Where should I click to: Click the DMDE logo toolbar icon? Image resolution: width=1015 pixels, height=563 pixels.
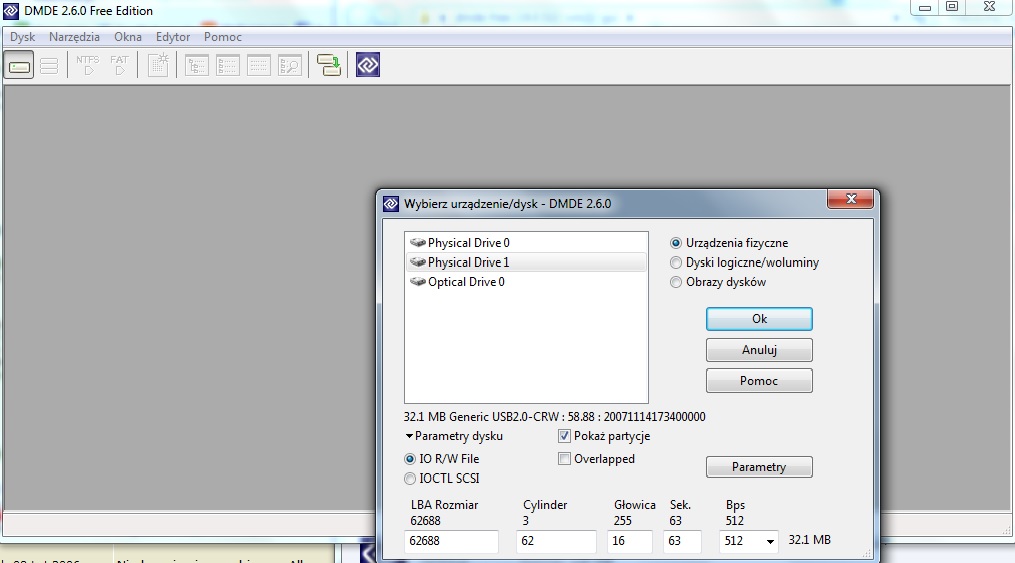tap(368, 65)
